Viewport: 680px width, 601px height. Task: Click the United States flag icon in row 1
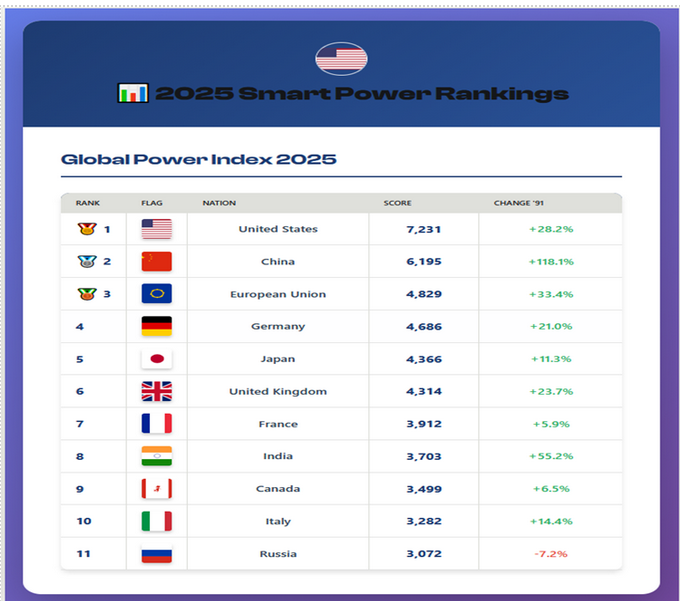[156, 229]
